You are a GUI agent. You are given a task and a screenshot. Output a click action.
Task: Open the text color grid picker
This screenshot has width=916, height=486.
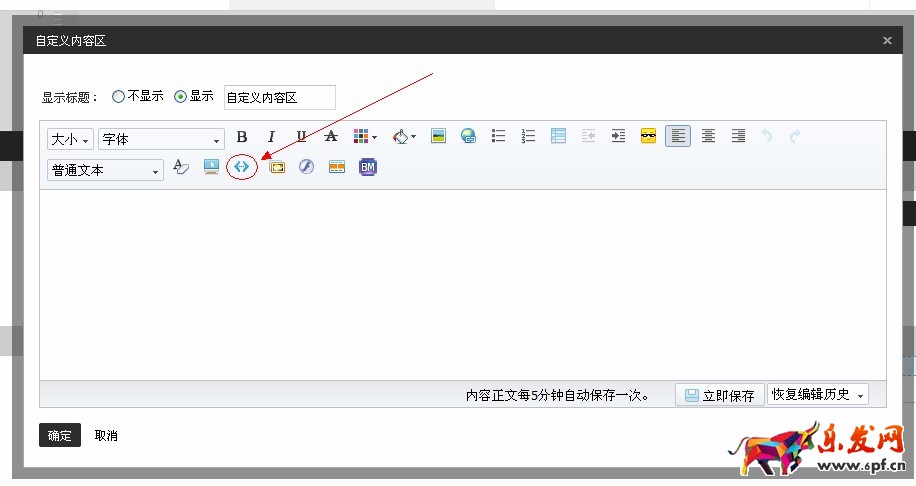365,137
